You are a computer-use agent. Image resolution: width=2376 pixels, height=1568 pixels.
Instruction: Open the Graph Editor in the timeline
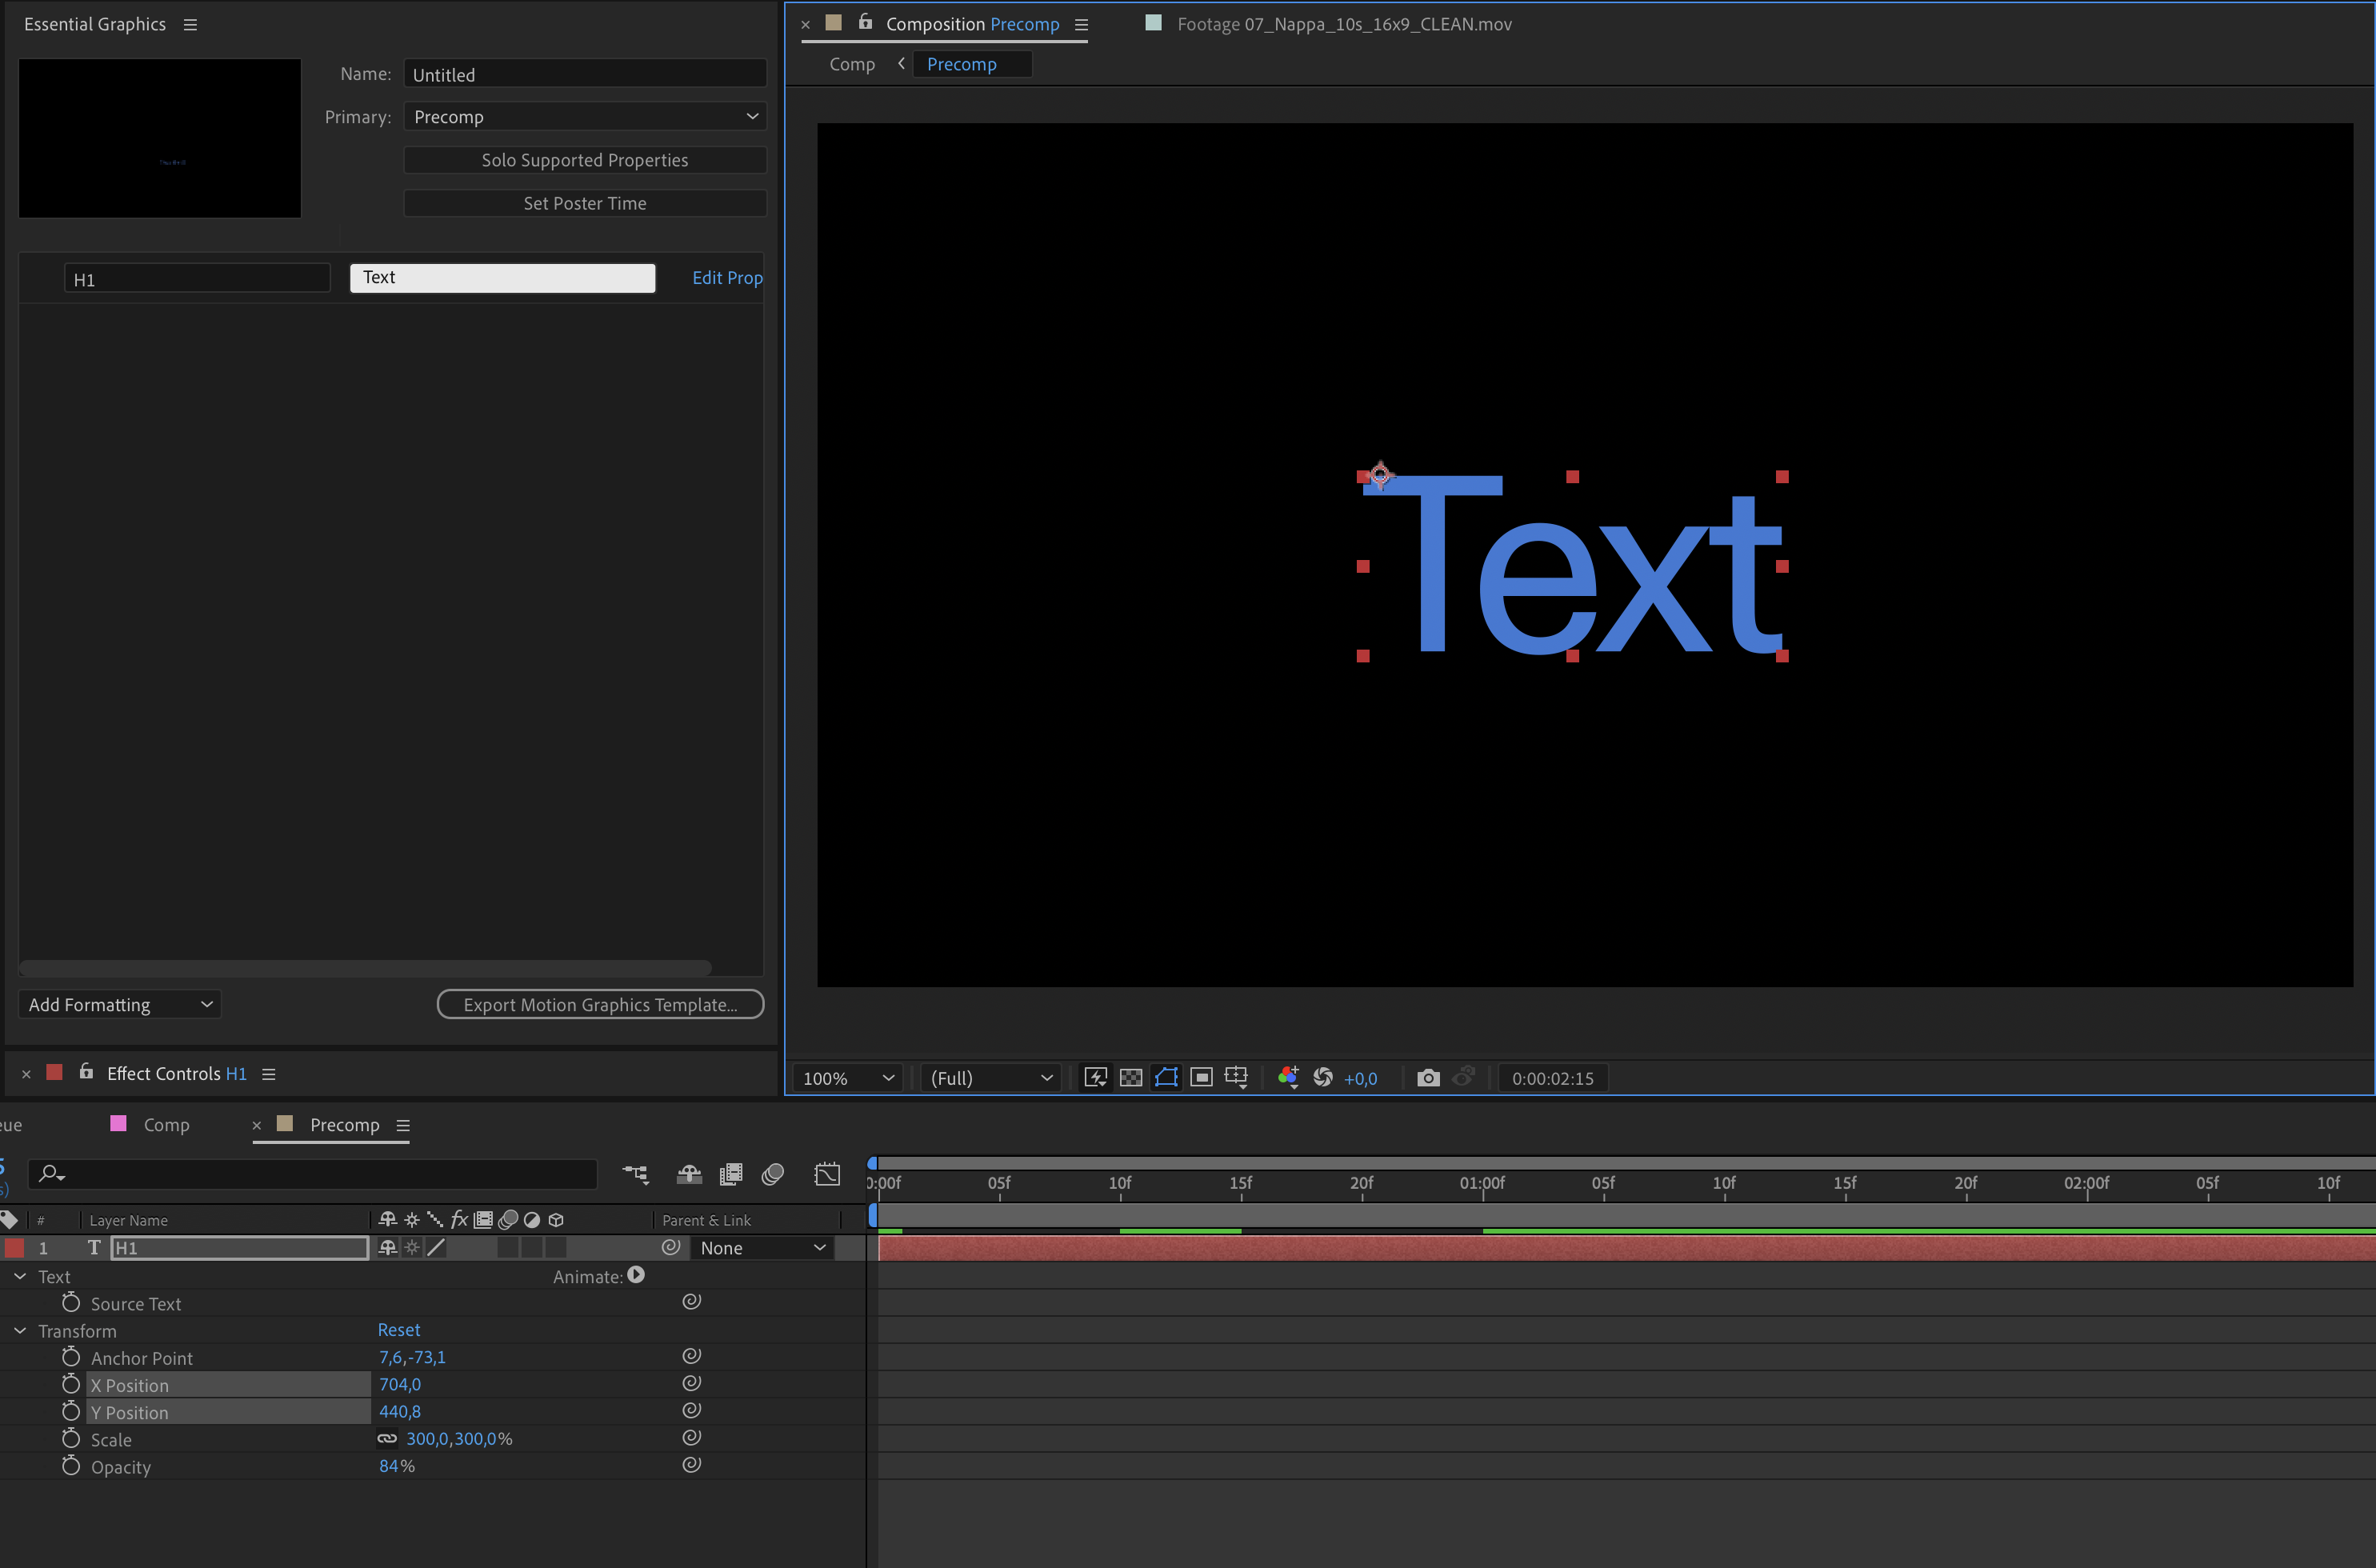click(x=828, y=1174)
